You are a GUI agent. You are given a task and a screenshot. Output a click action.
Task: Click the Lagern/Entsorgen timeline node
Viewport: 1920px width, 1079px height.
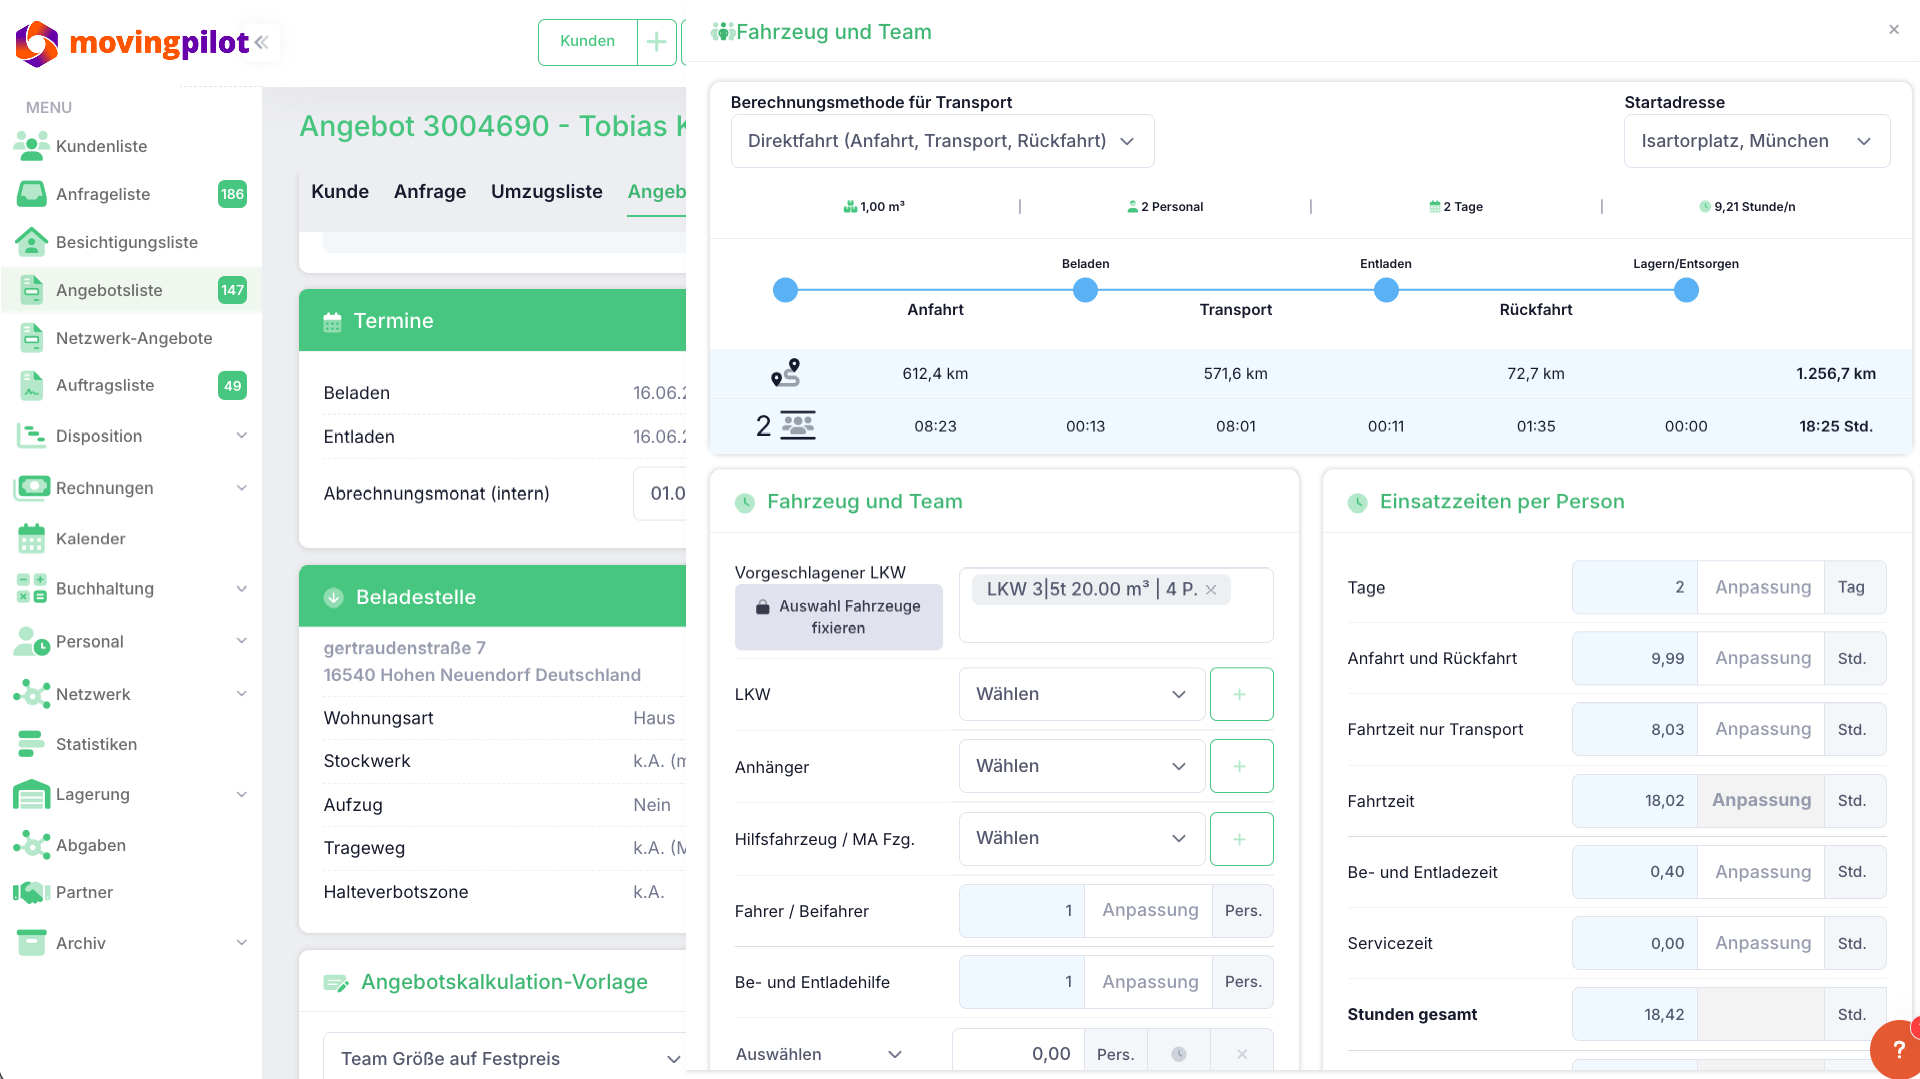click(1686, 290)
